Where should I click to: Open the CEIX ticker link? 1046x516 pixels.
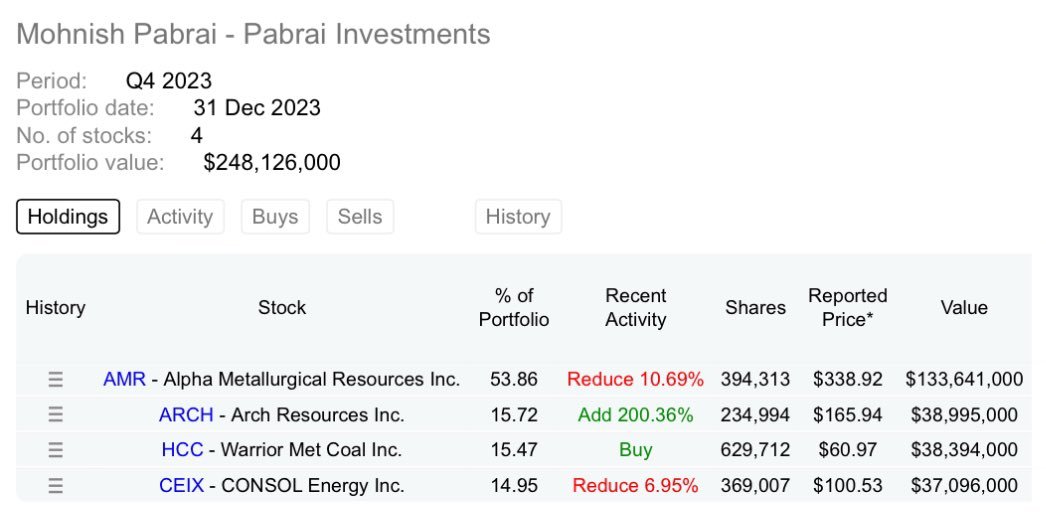point(181,485)
